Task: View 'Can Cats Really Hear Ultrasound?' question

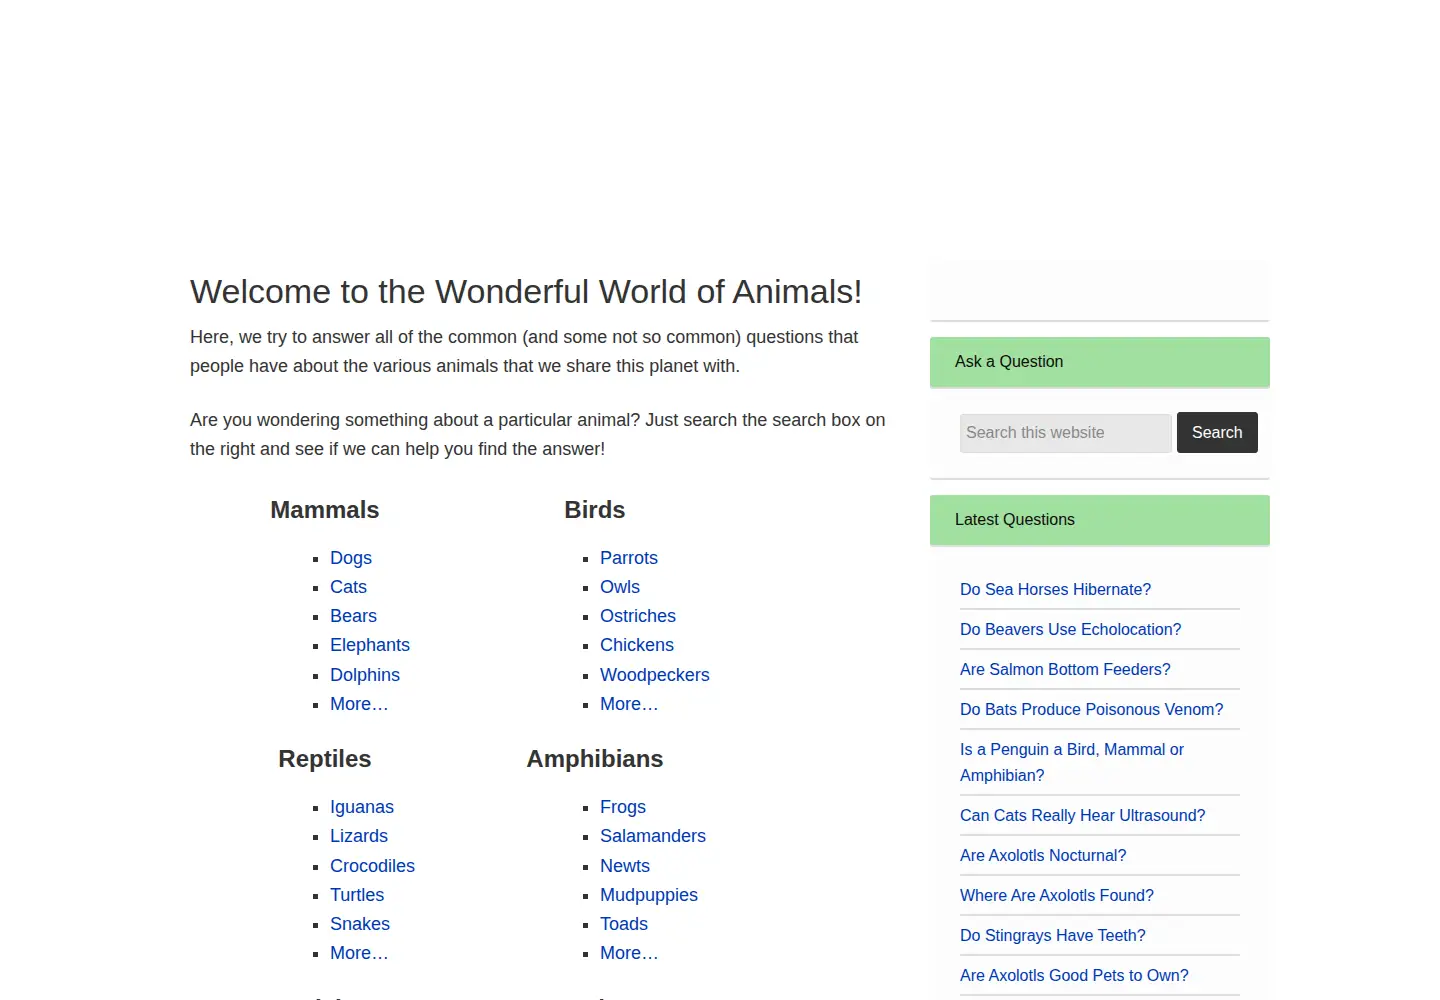Action: [x=1083, y=815]
